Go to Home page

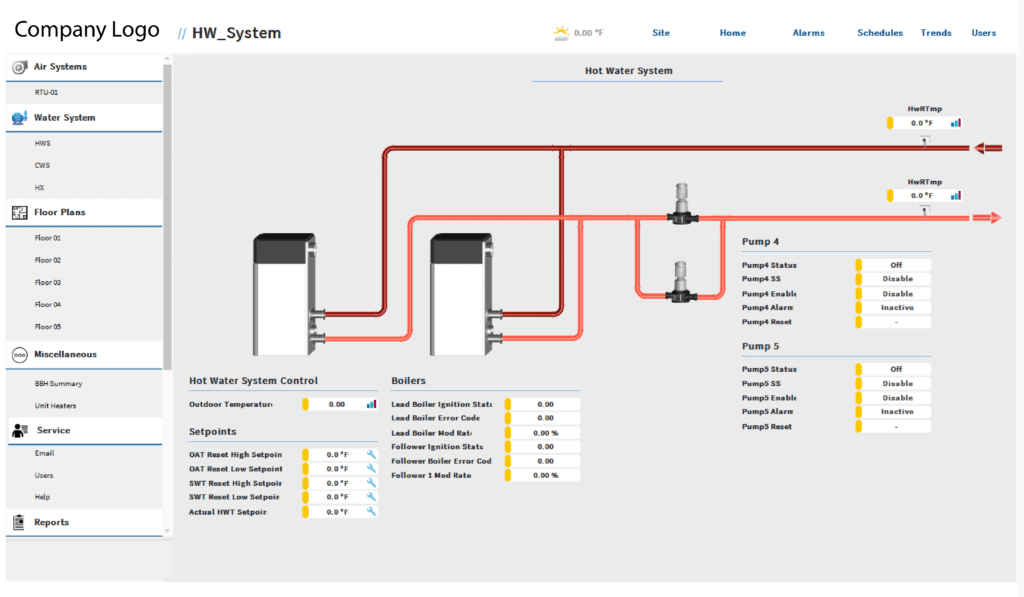pos(733,33)
